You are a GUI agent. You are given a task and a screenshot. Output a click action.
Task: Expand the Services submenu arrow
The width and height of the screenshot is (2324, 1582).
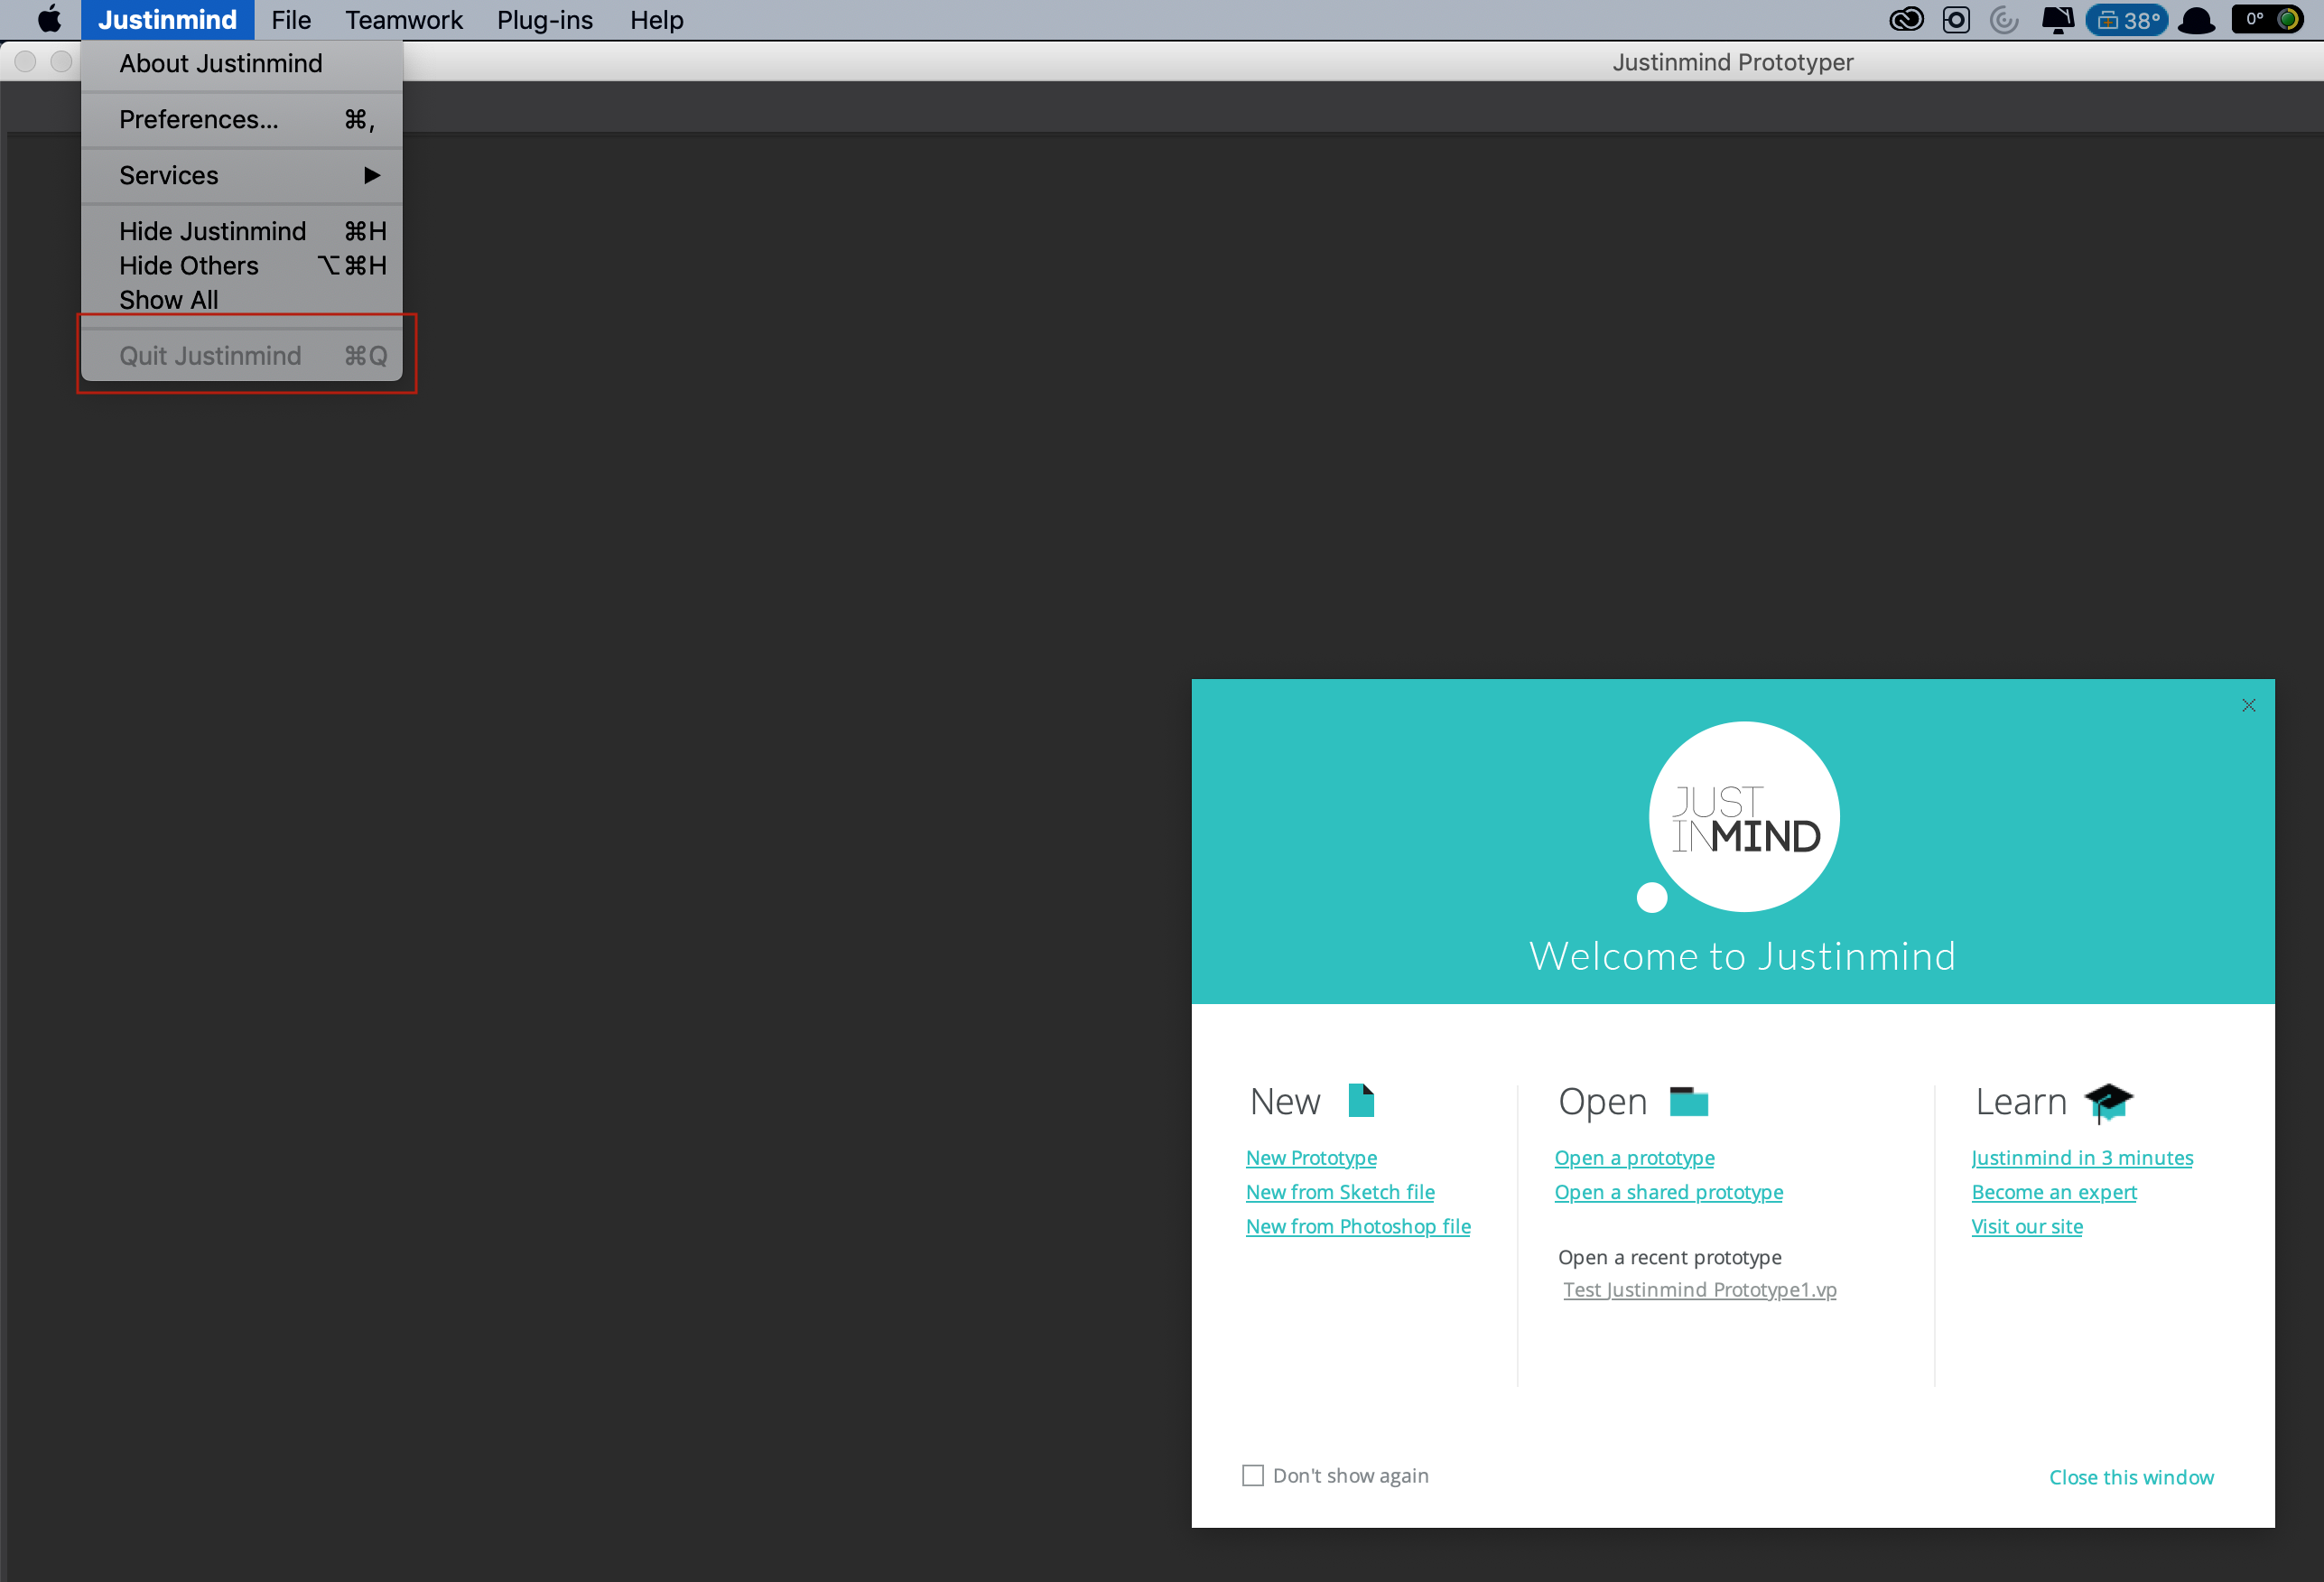pyautogui.click(x=372, y=175)
